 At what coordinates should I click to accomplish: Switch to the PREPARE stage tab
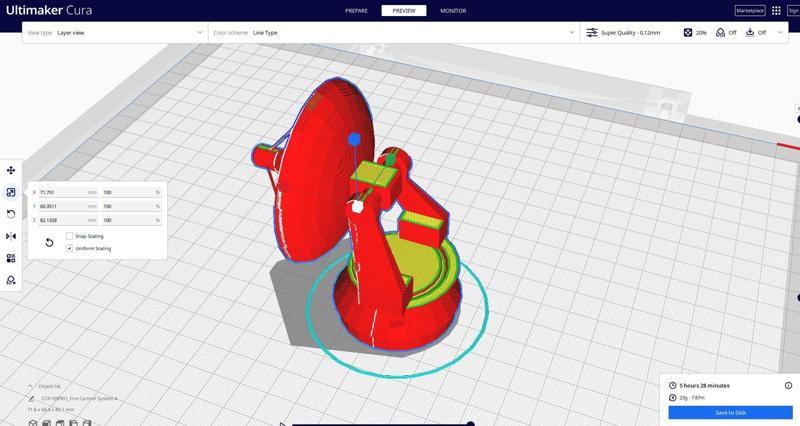(356, 11)
